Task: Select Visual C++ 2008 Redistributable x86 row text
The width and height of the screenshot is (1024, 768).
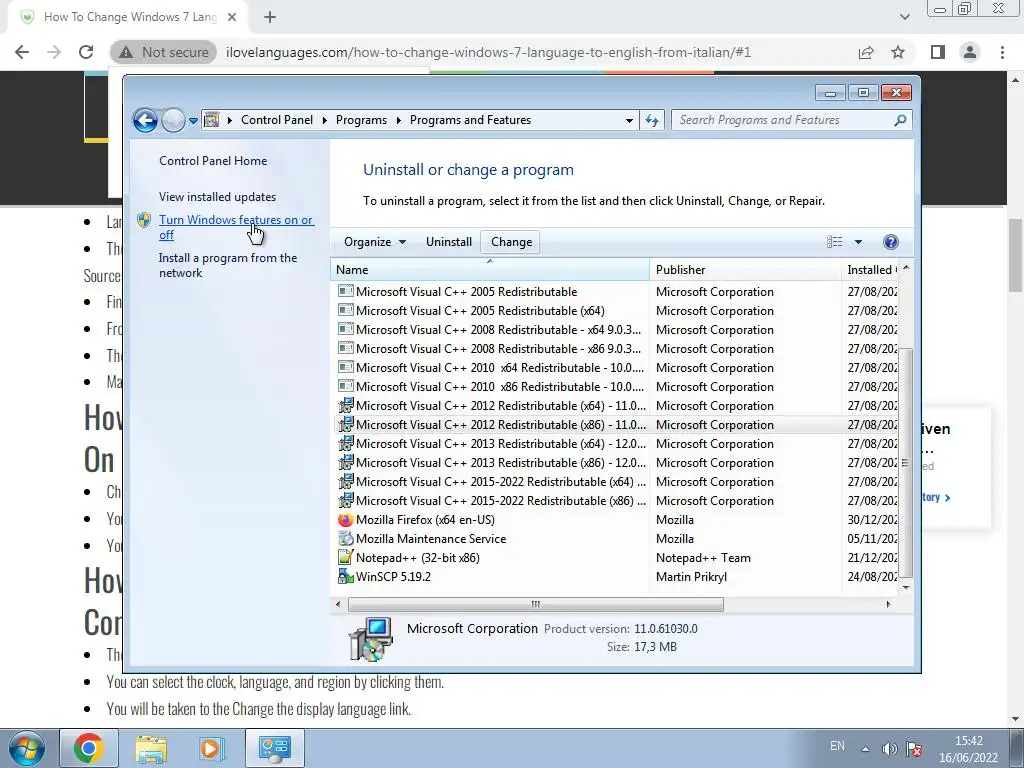Action: (498, 348)
